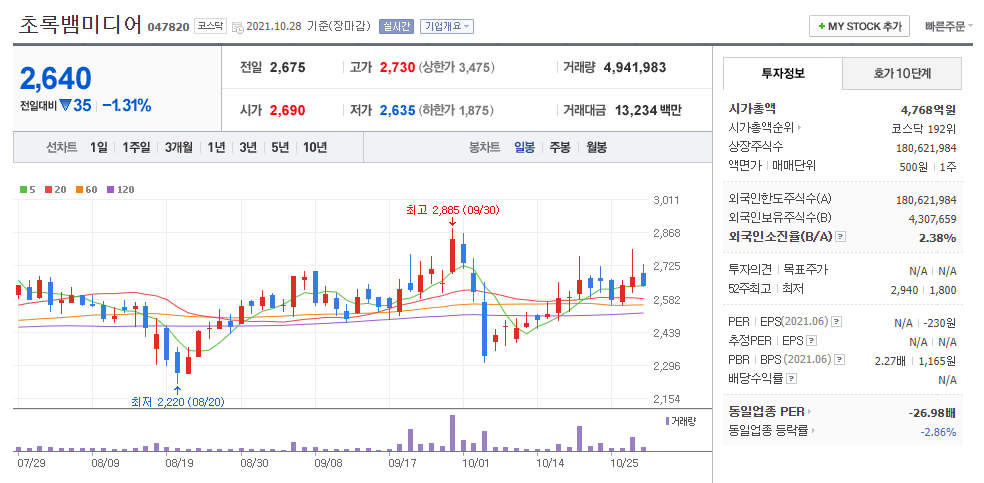Screen dimensions: 984x483
Task: Select the 월봉 monthly candle chart
Action: 597,147
